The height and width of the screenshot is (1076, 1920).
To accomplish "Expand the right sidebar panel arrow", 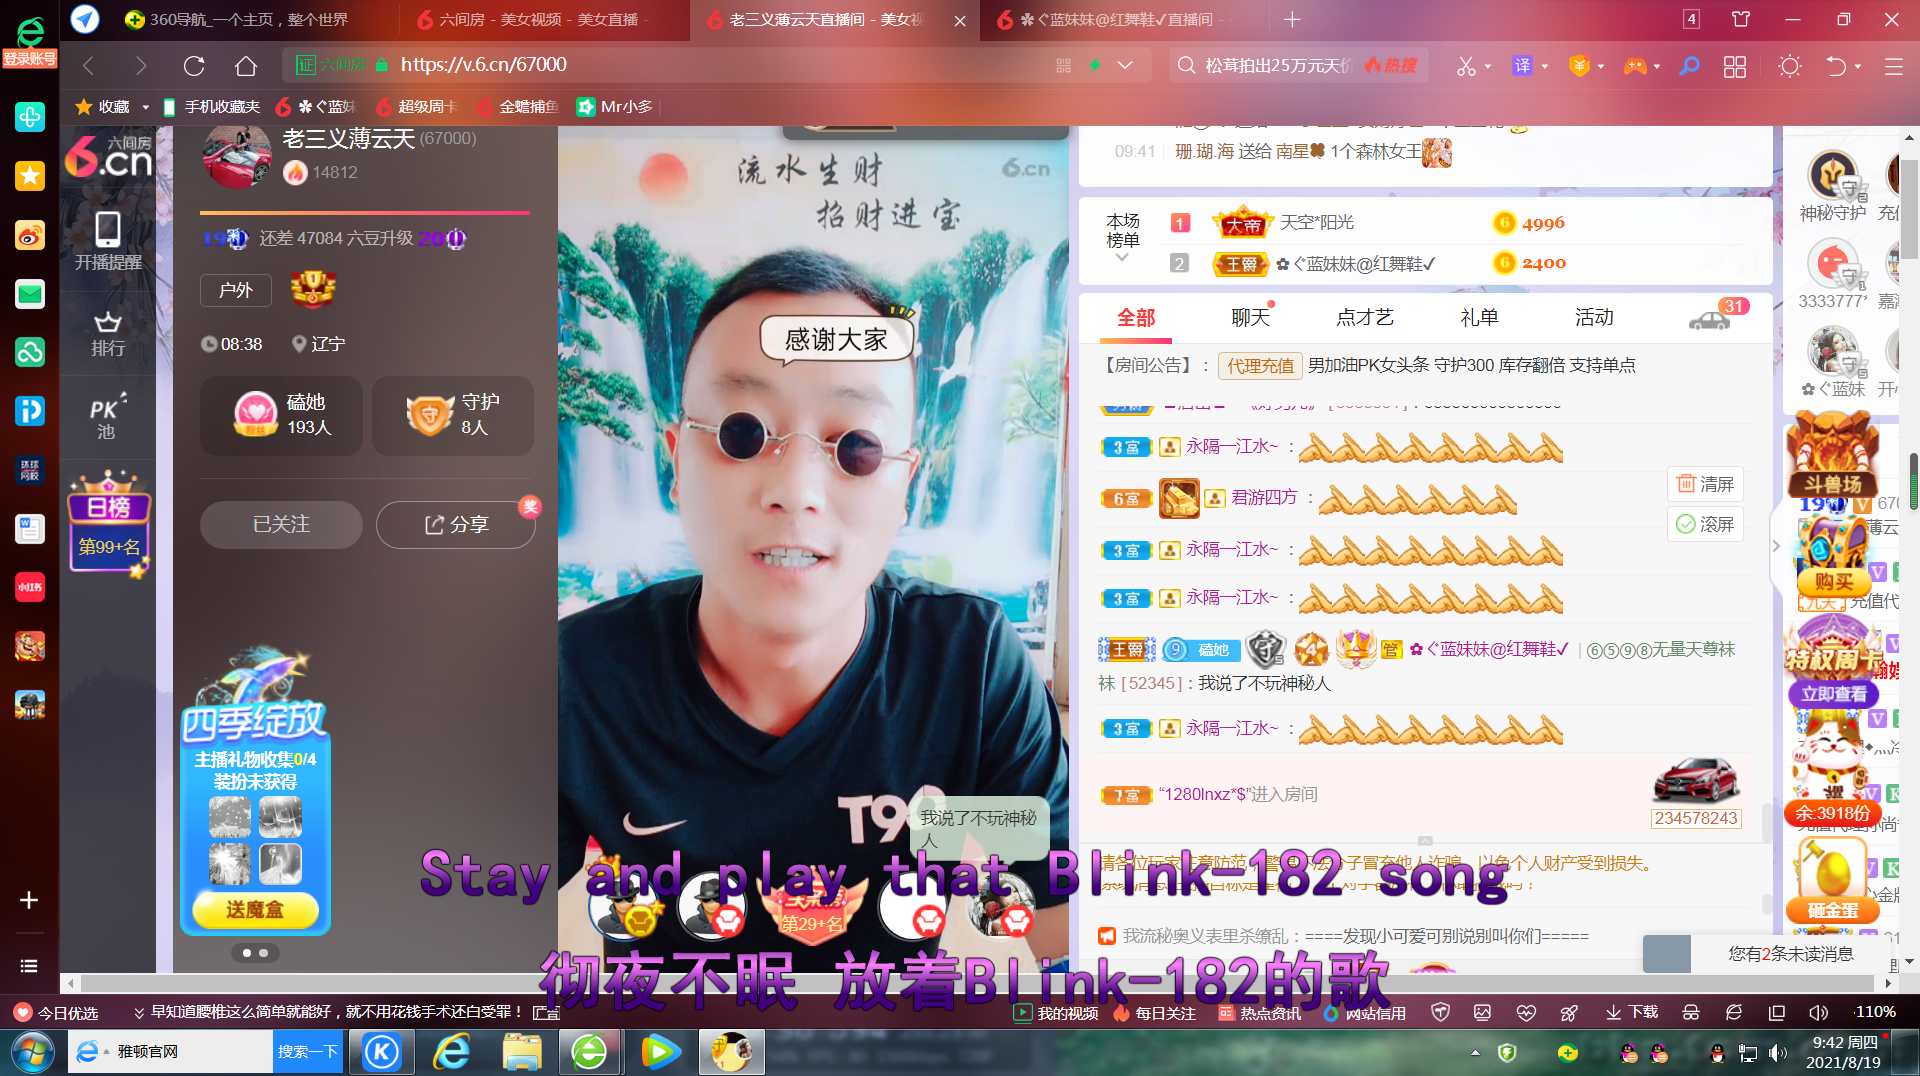I will (x=1776, y=546).
